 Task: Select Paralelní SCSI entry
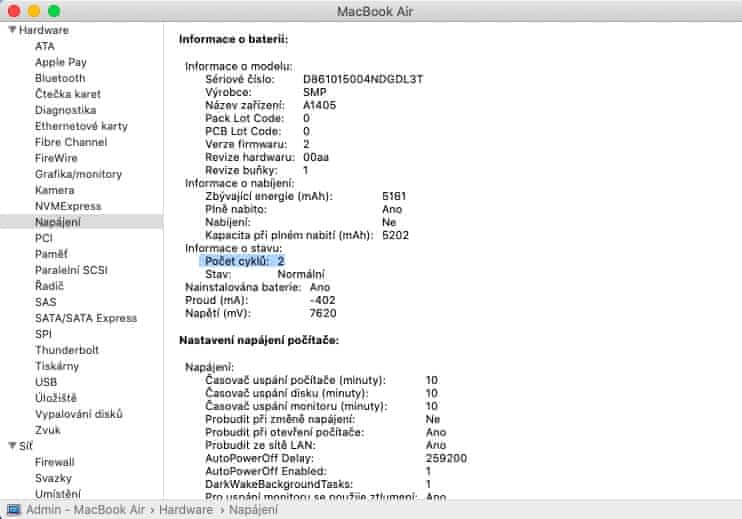coord(71,270)
